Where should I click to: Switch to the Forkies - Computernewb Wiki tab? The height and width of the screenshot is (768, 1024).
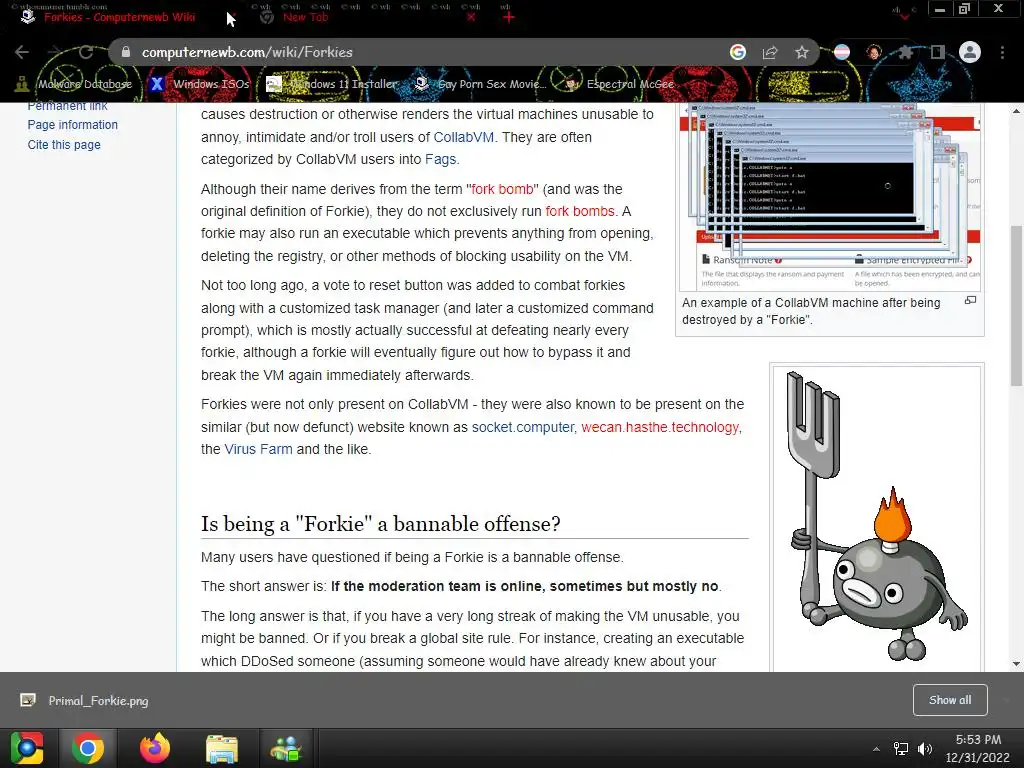(x=120, y=17)
